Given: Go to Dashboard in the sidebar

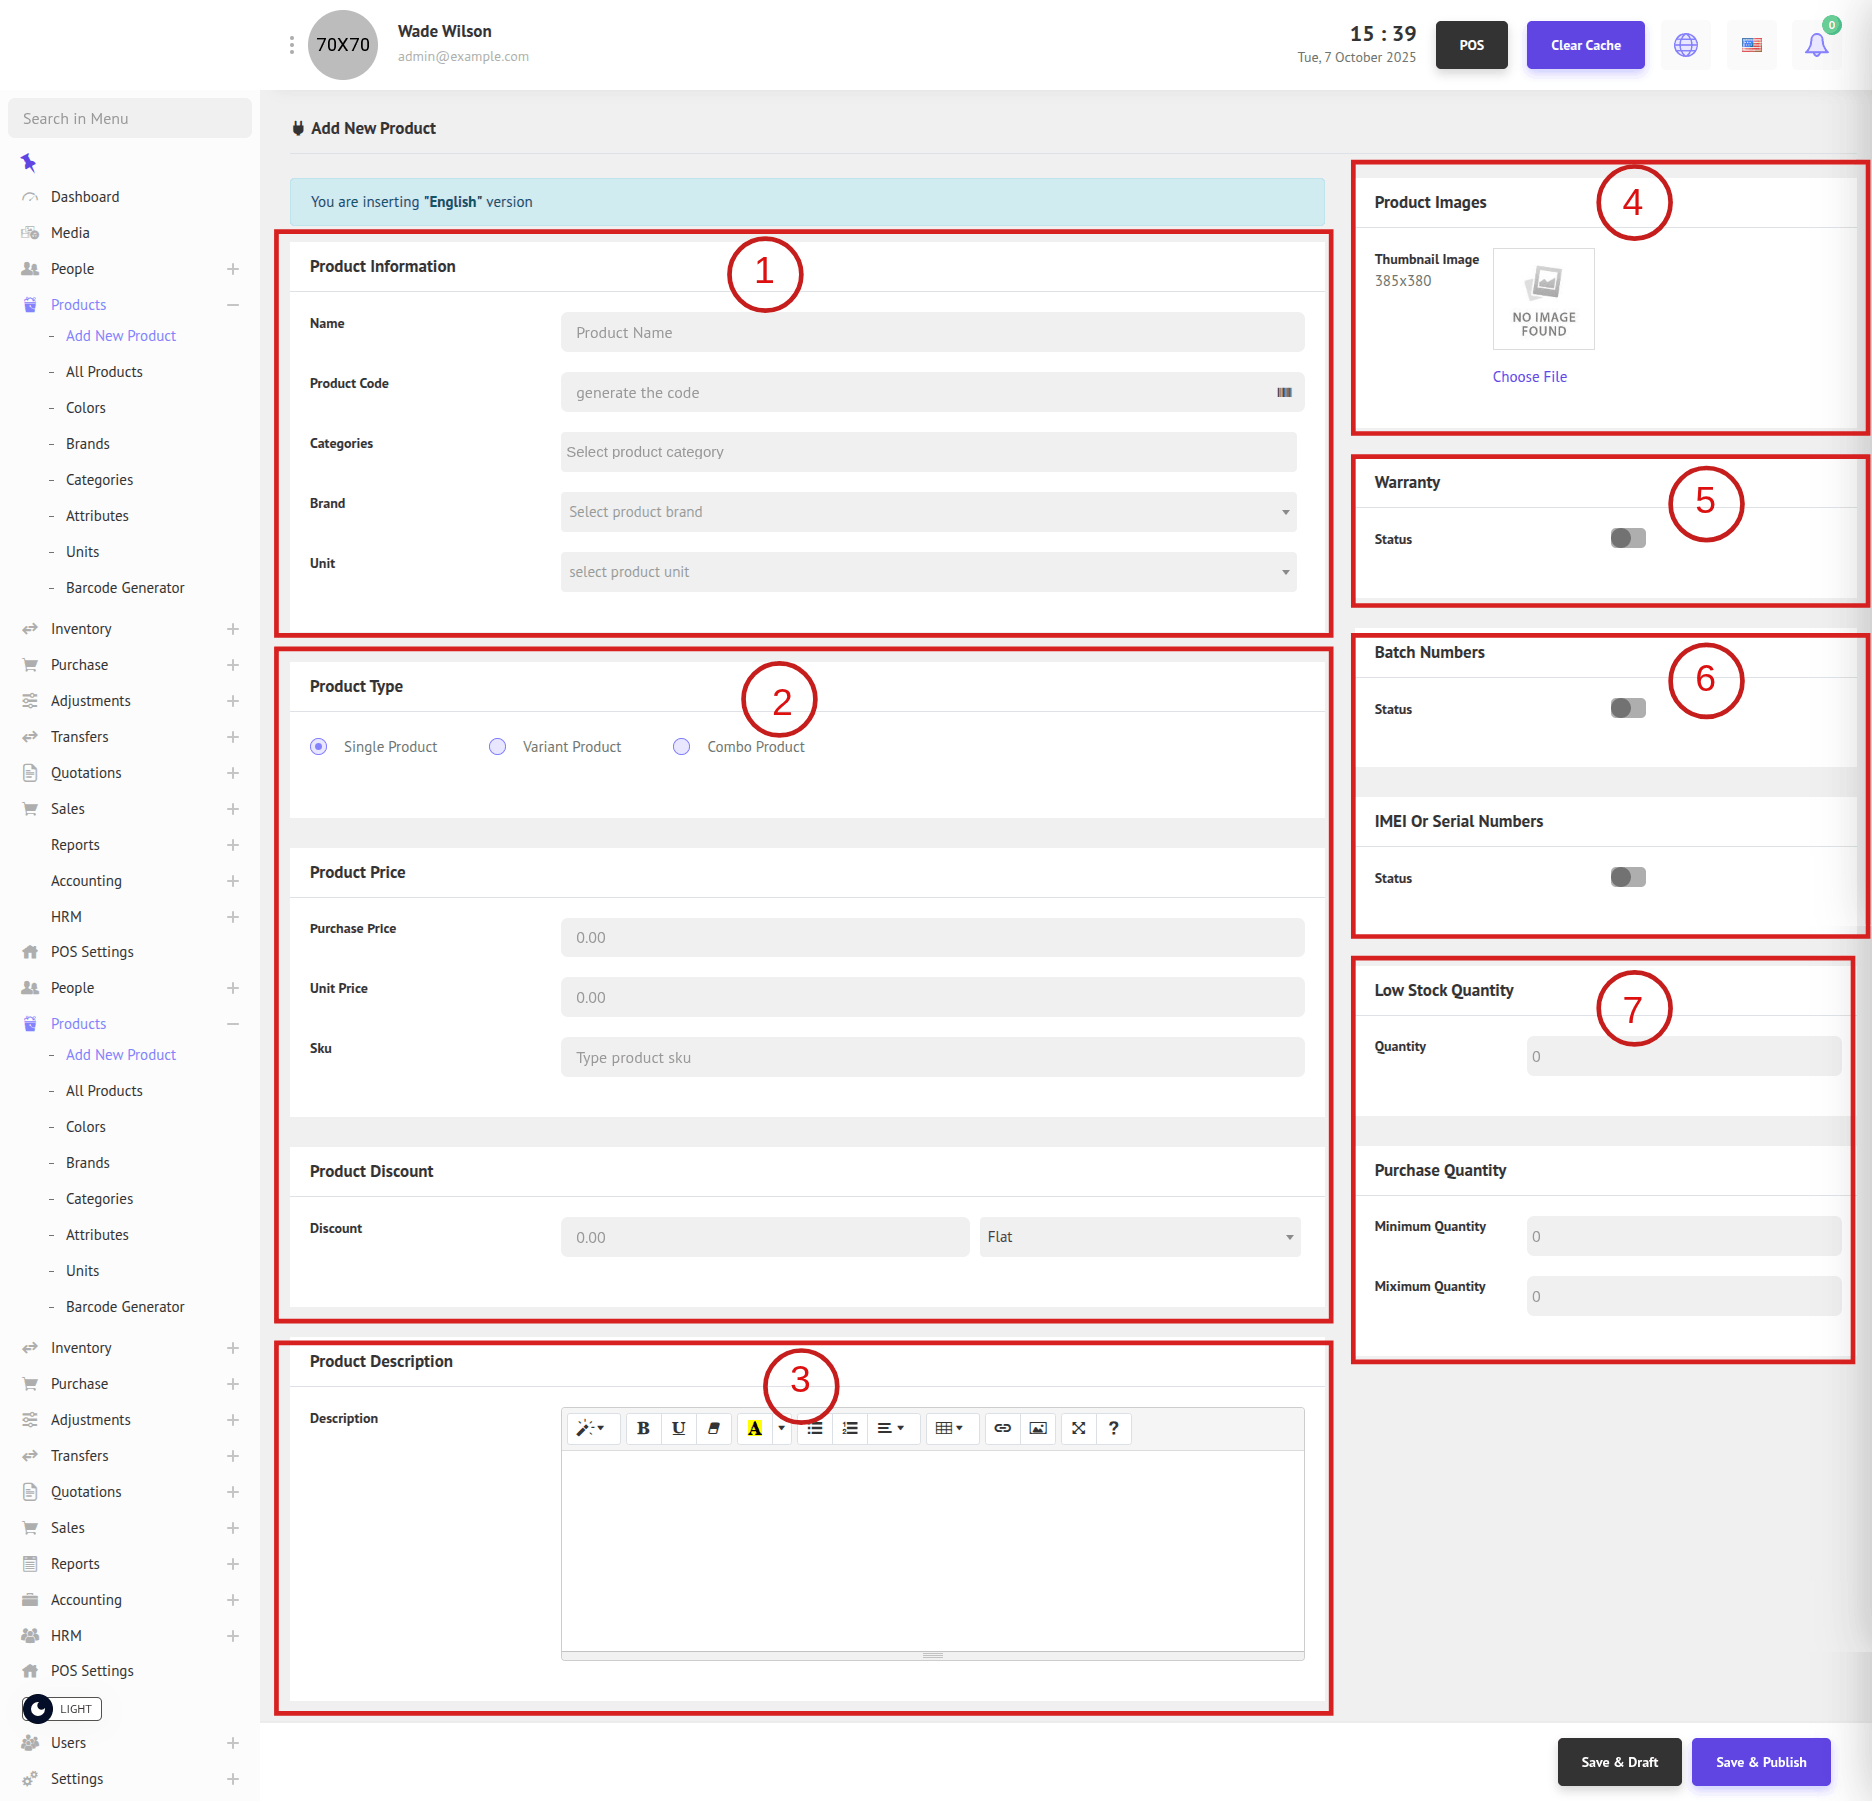Looking at the screenshot, I should pyautogui.click(x=85, y=197).
